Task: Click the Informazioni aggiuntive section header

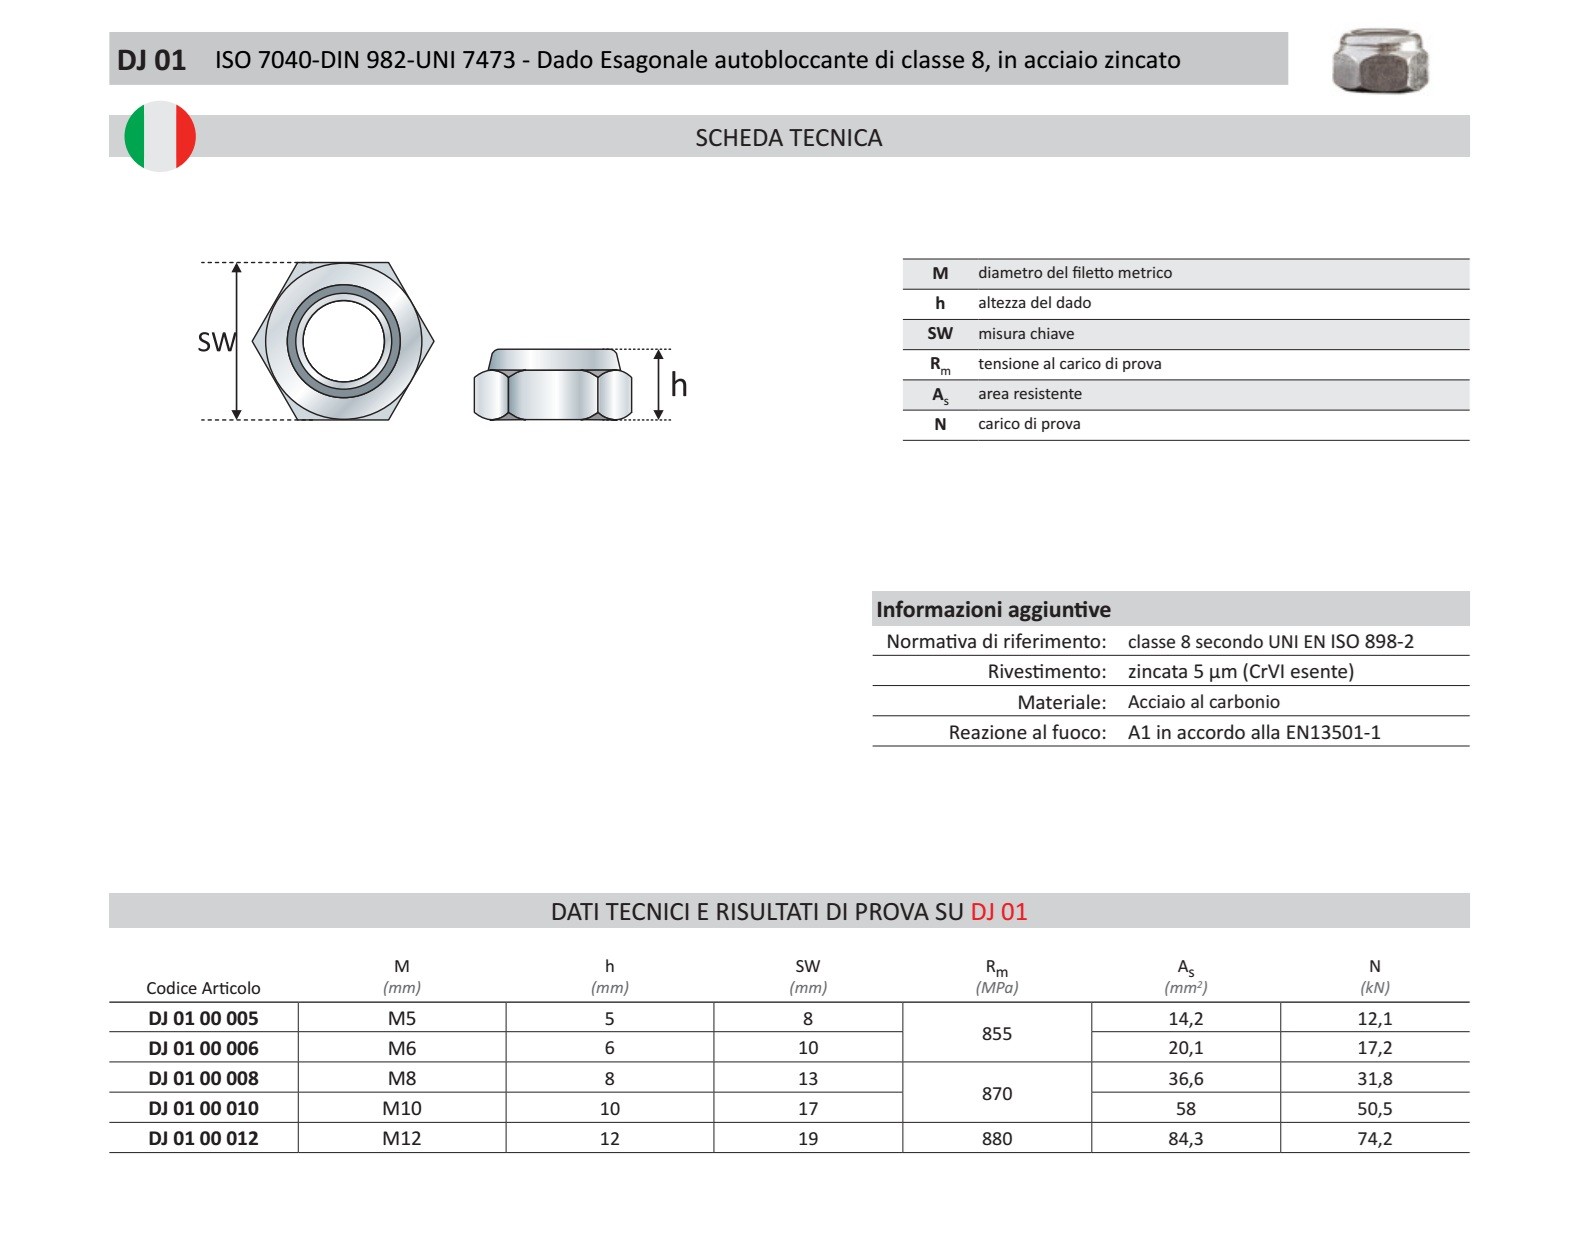Action: click(993, 609)
